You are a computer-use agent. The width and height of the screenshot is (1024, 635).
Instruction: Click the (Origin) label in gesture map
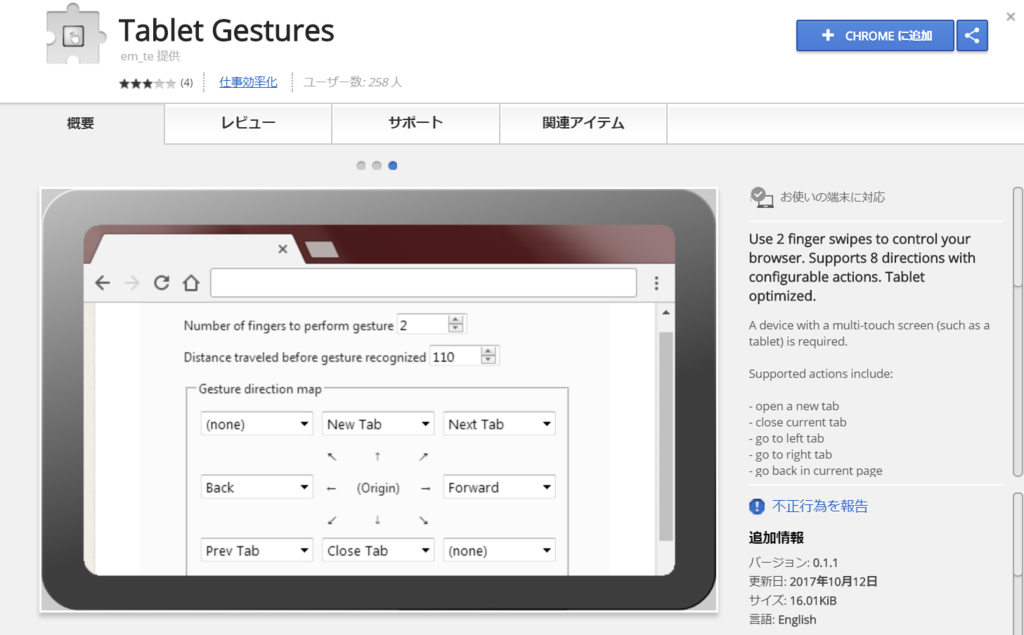click(378, 488)
